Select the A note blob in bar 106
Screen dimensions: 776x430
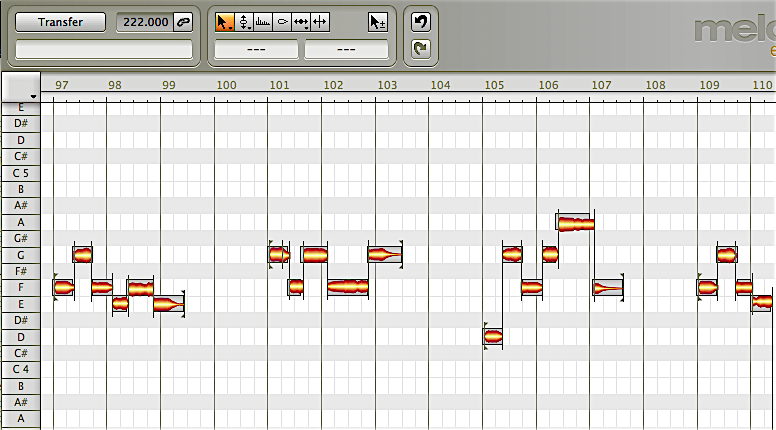click(575, 224)
